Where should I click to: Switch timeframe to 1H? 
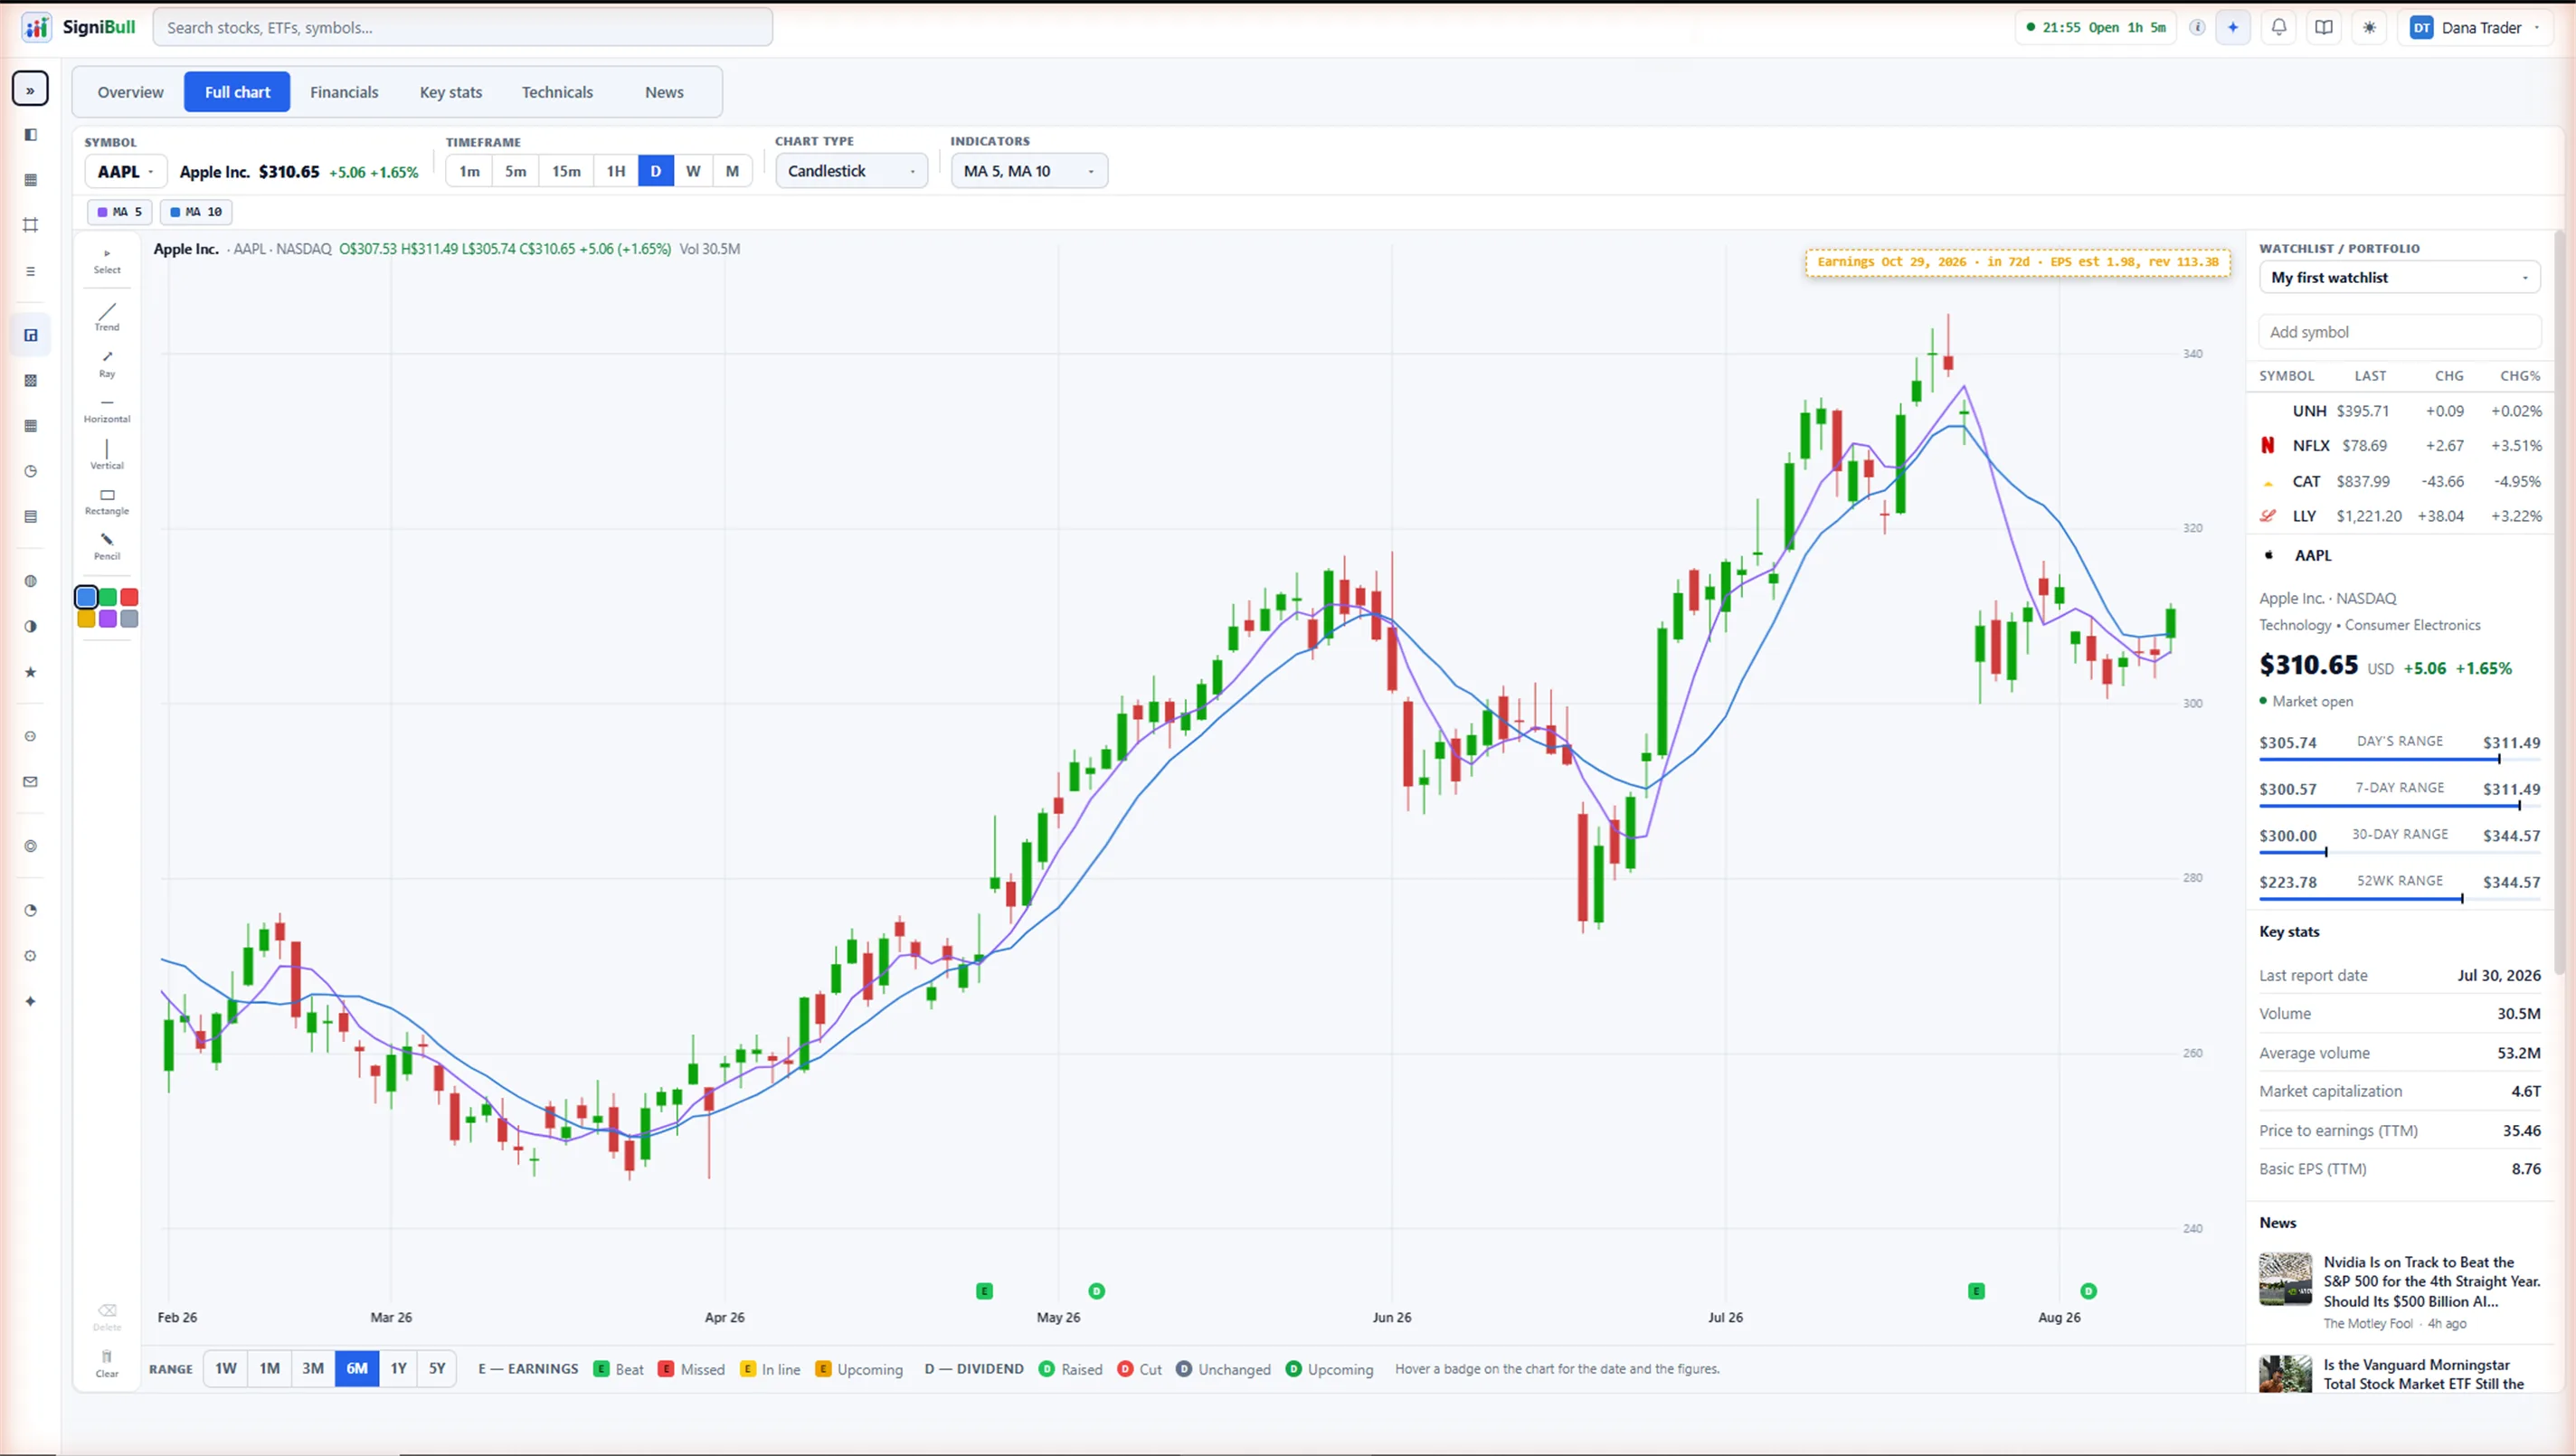pos(616,171)
